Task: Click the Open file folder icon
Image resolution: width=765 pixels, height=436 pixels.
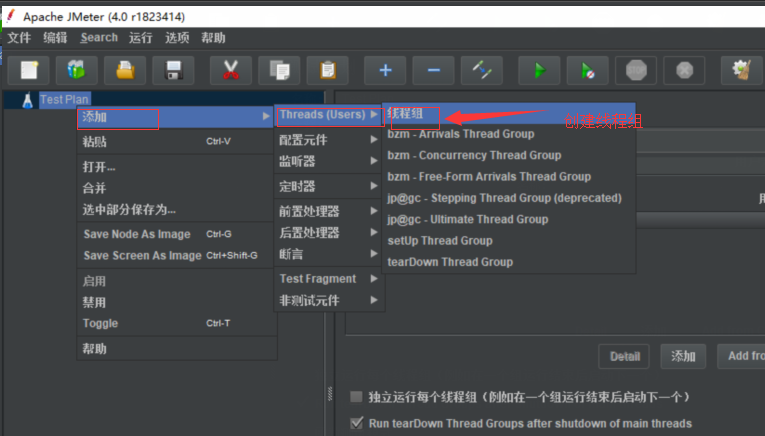Action: 125,70
